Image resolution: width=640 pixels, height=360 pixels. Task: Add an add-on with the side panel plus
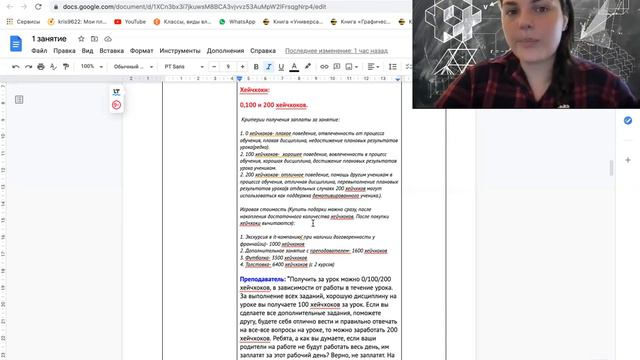(x=628, y=160)
